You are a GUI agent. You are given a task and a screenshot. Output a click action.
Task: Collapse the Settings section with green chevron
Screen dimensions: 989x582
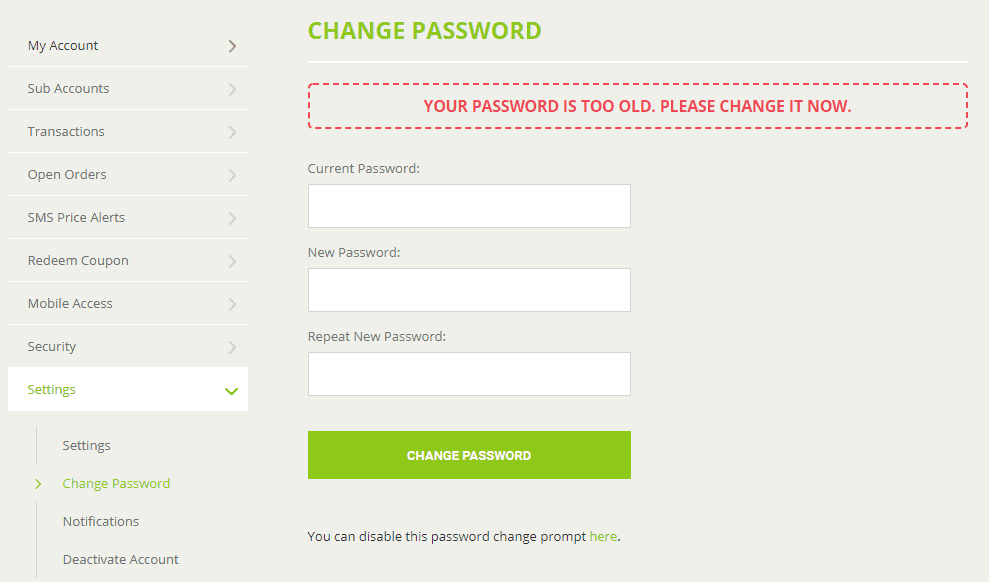(231, 391)
